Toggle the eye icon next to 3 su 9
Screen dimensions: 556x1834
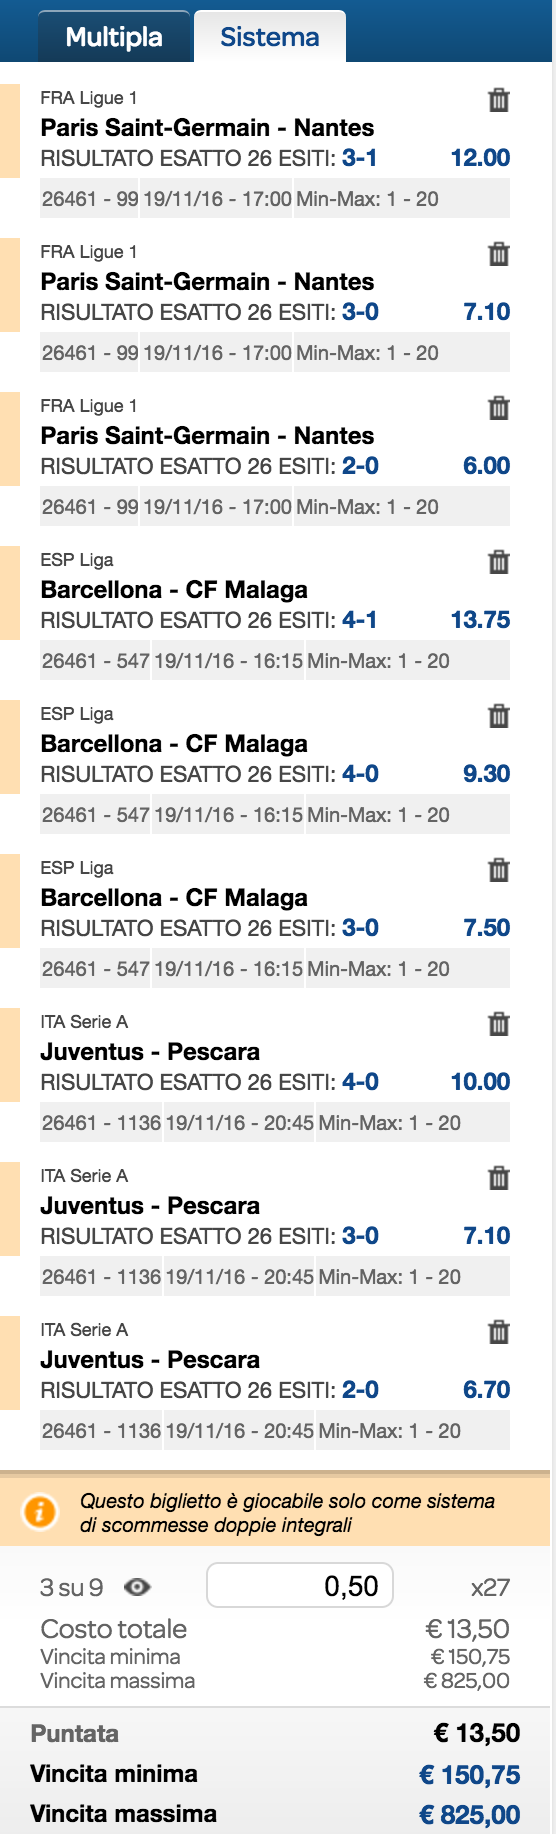click(x=137, y=1587)
